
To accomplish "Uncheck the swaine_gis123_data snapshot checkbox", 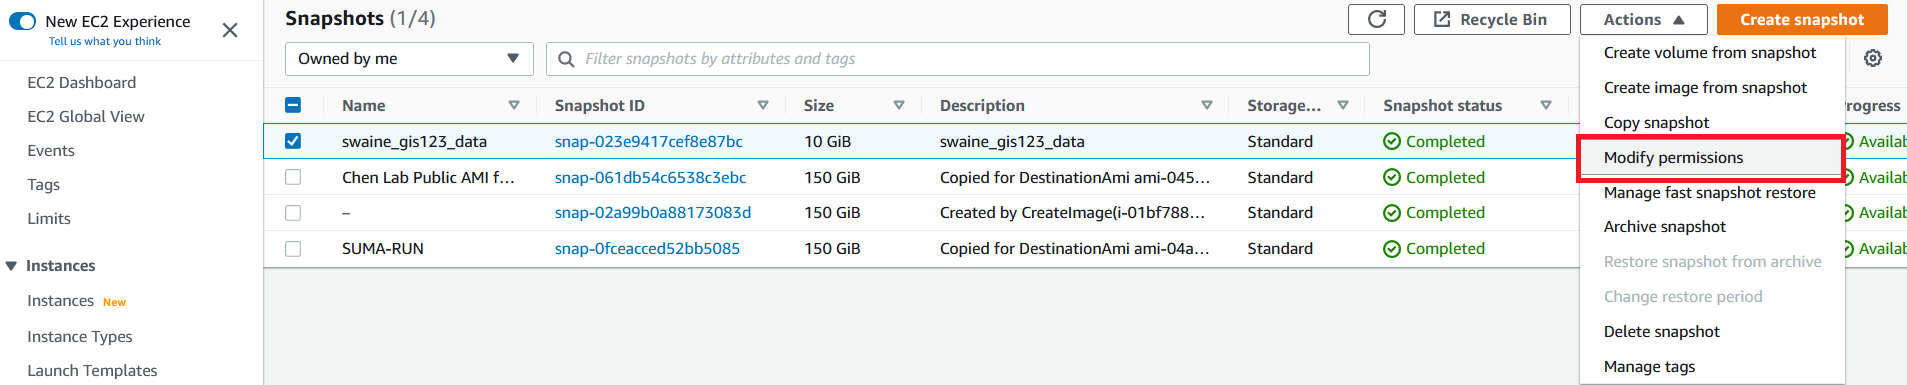I will 293,141.
